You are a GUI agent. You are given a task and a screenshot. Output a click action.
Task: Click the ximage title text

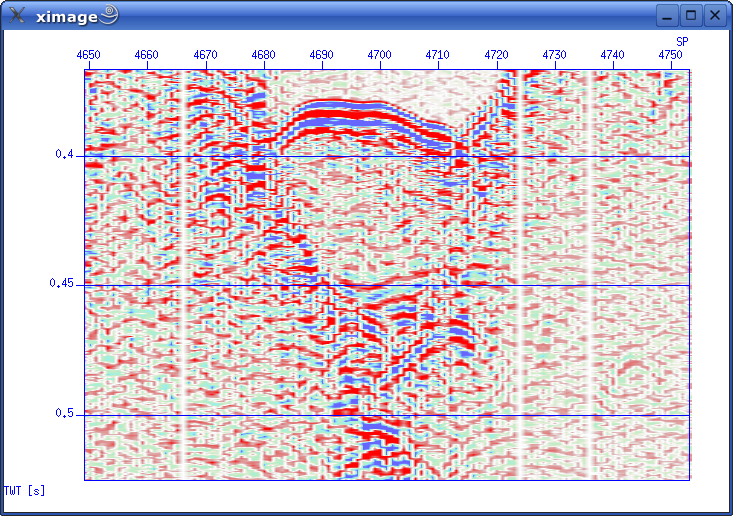click(67, 17)
